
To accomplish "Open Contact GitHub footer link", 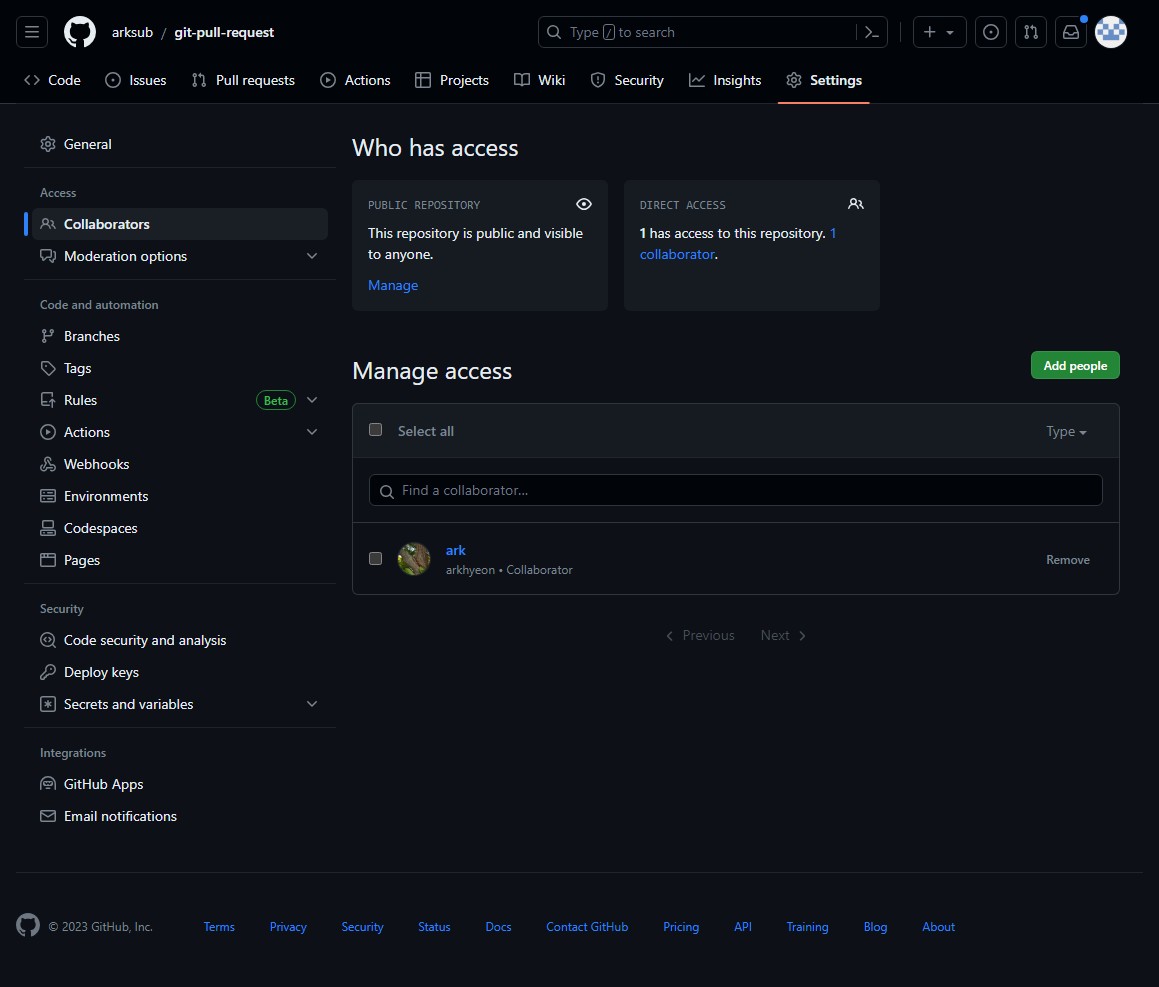I will (x=587, y=926).
